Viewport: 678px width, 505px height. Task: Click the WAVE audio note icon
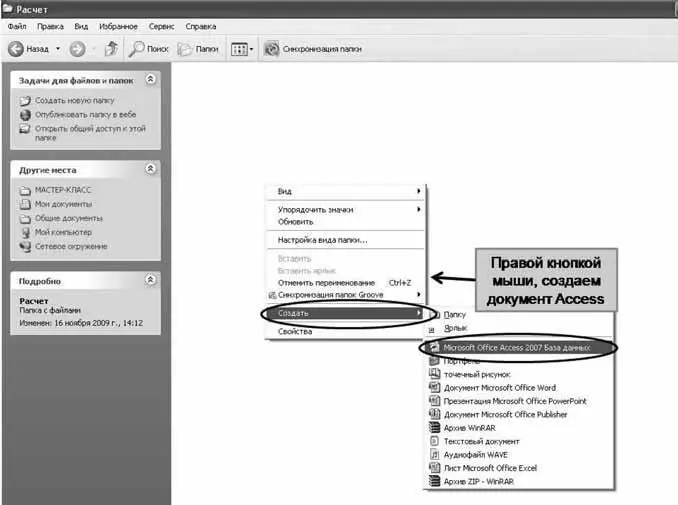(434, 454)
